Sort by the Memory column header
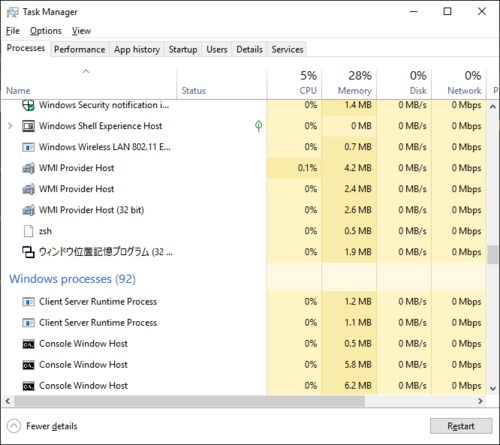500x445 pixels. pyautogui.click(x=349, y=83)
